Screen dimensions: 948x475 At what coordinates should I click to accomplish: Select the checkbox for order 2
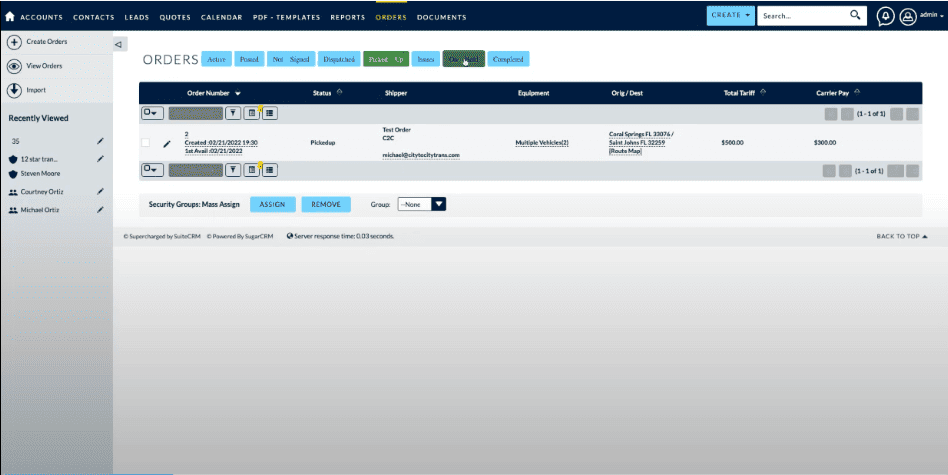coord(145,143)
